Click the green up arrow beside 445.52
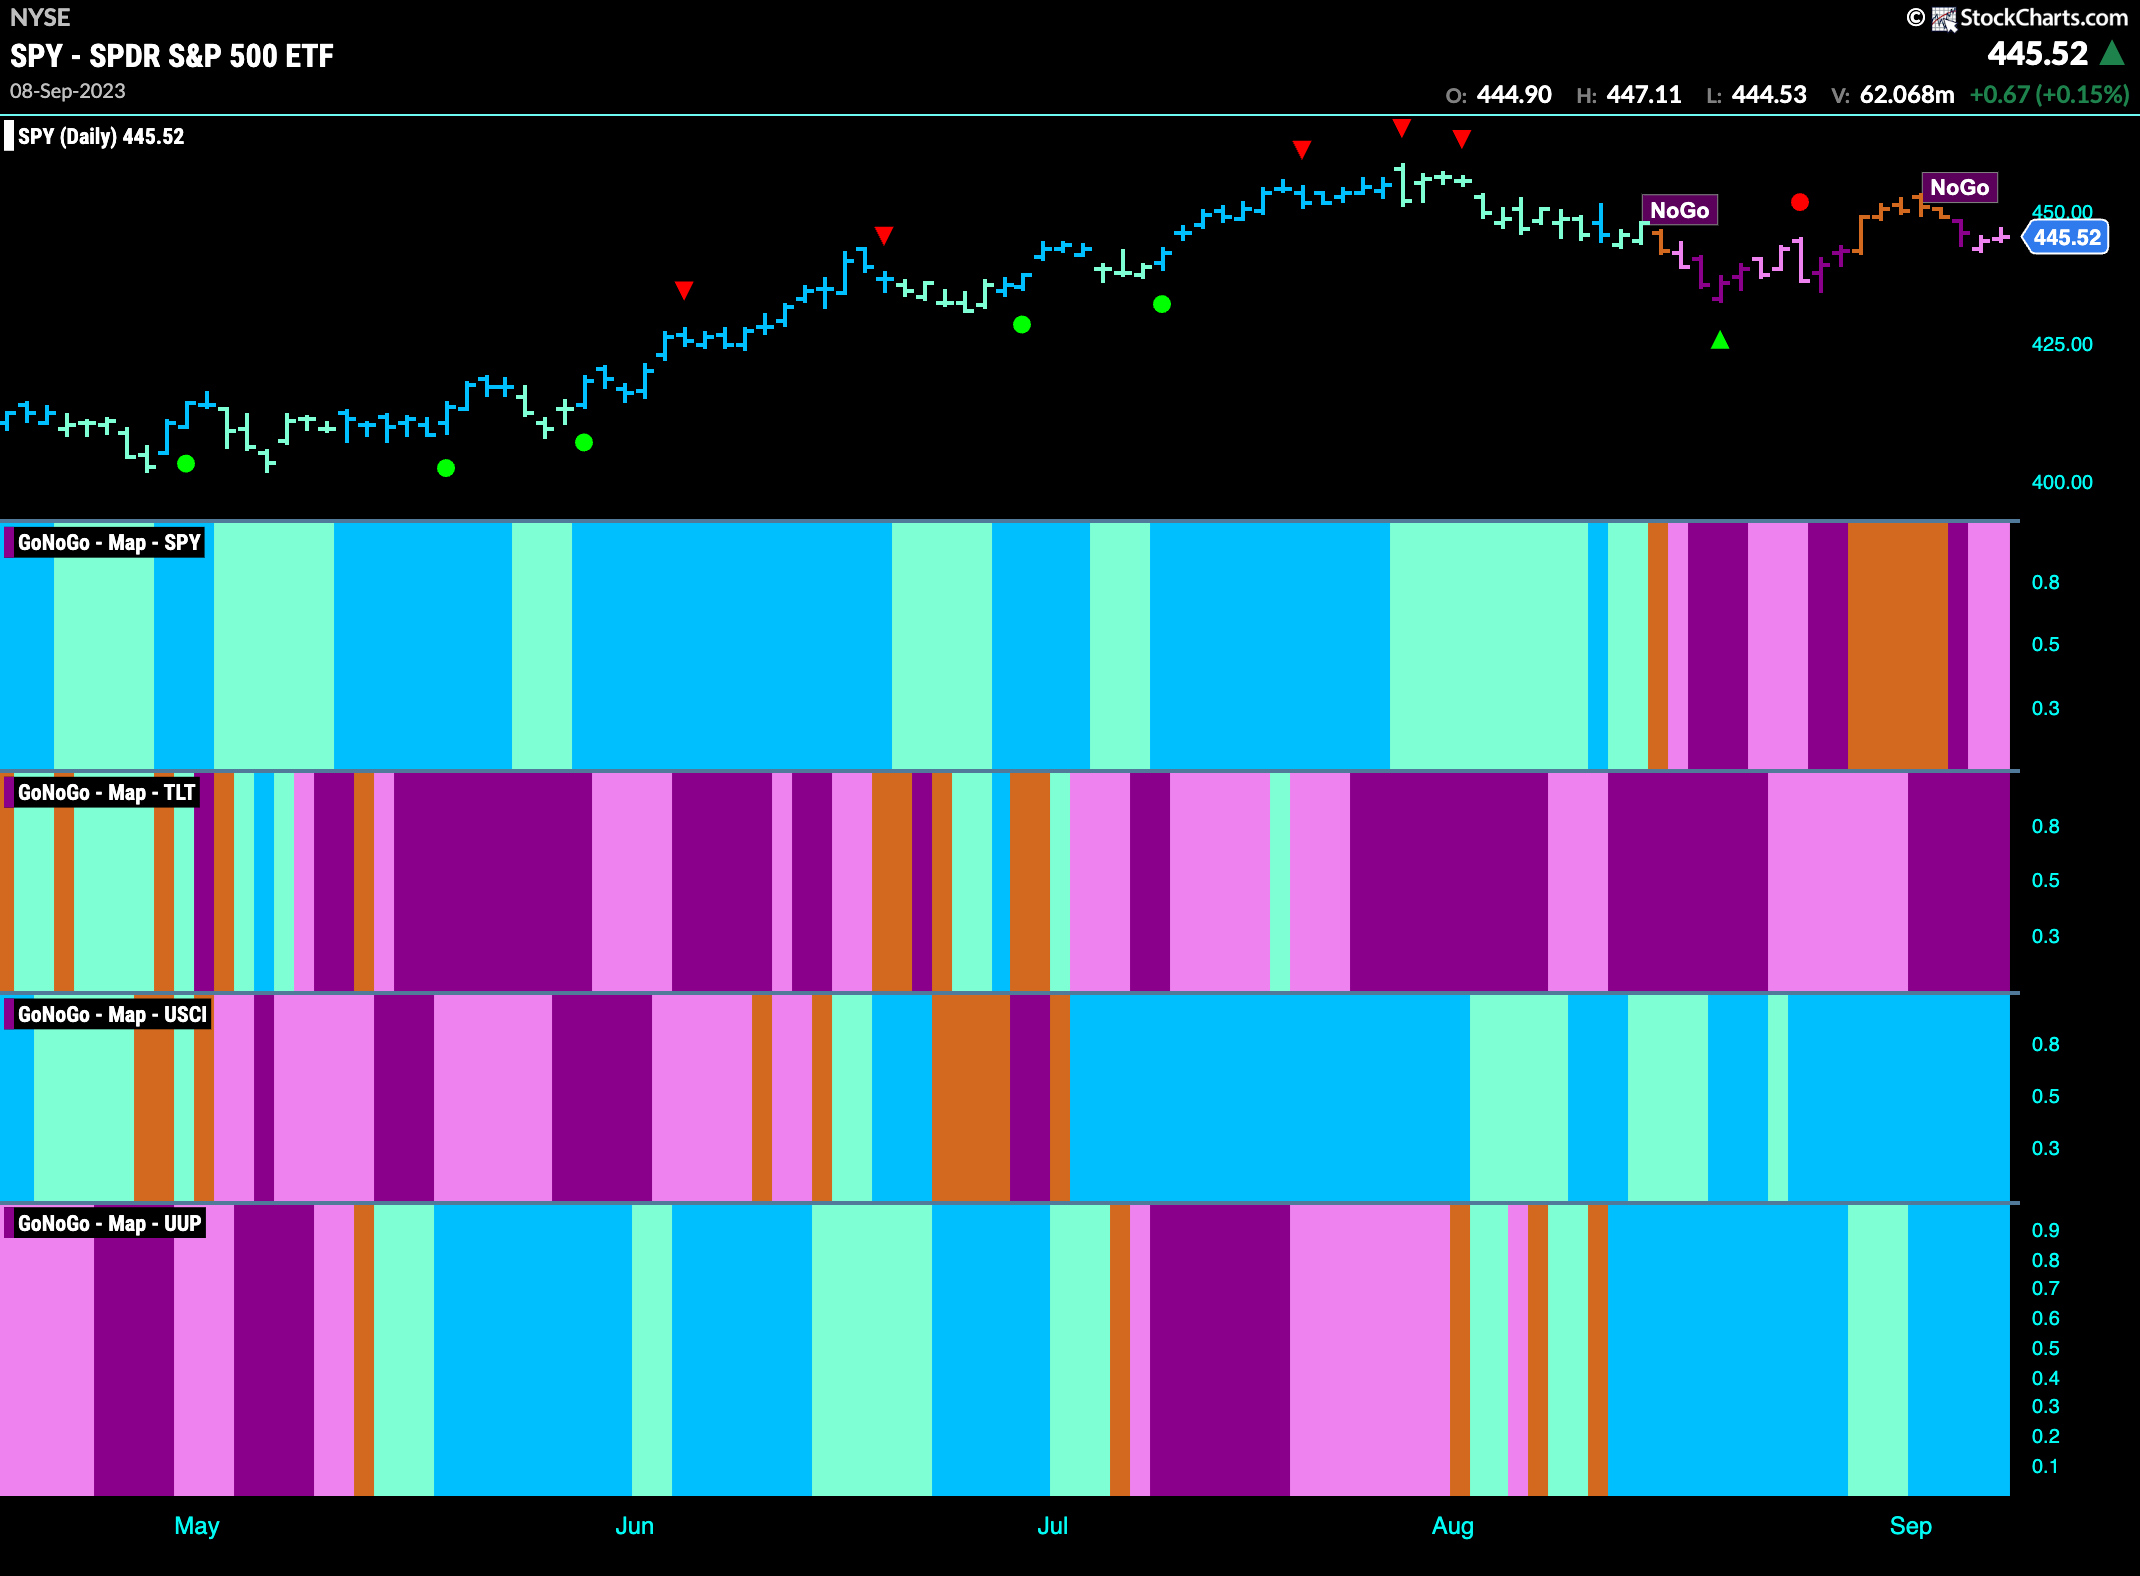The image size is (2140, 1576). click(2112, 53)
